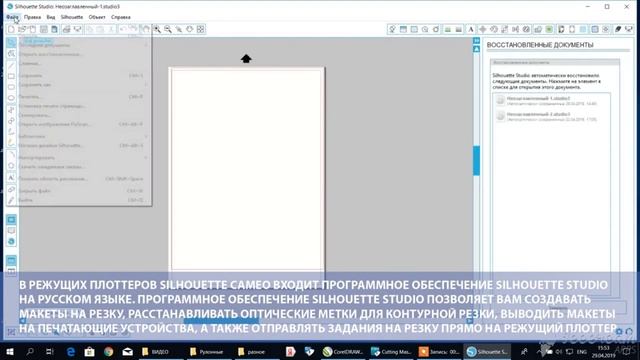Click the Save to library icon
This screenshot has height=360, width=640.
tap(54, 29)
